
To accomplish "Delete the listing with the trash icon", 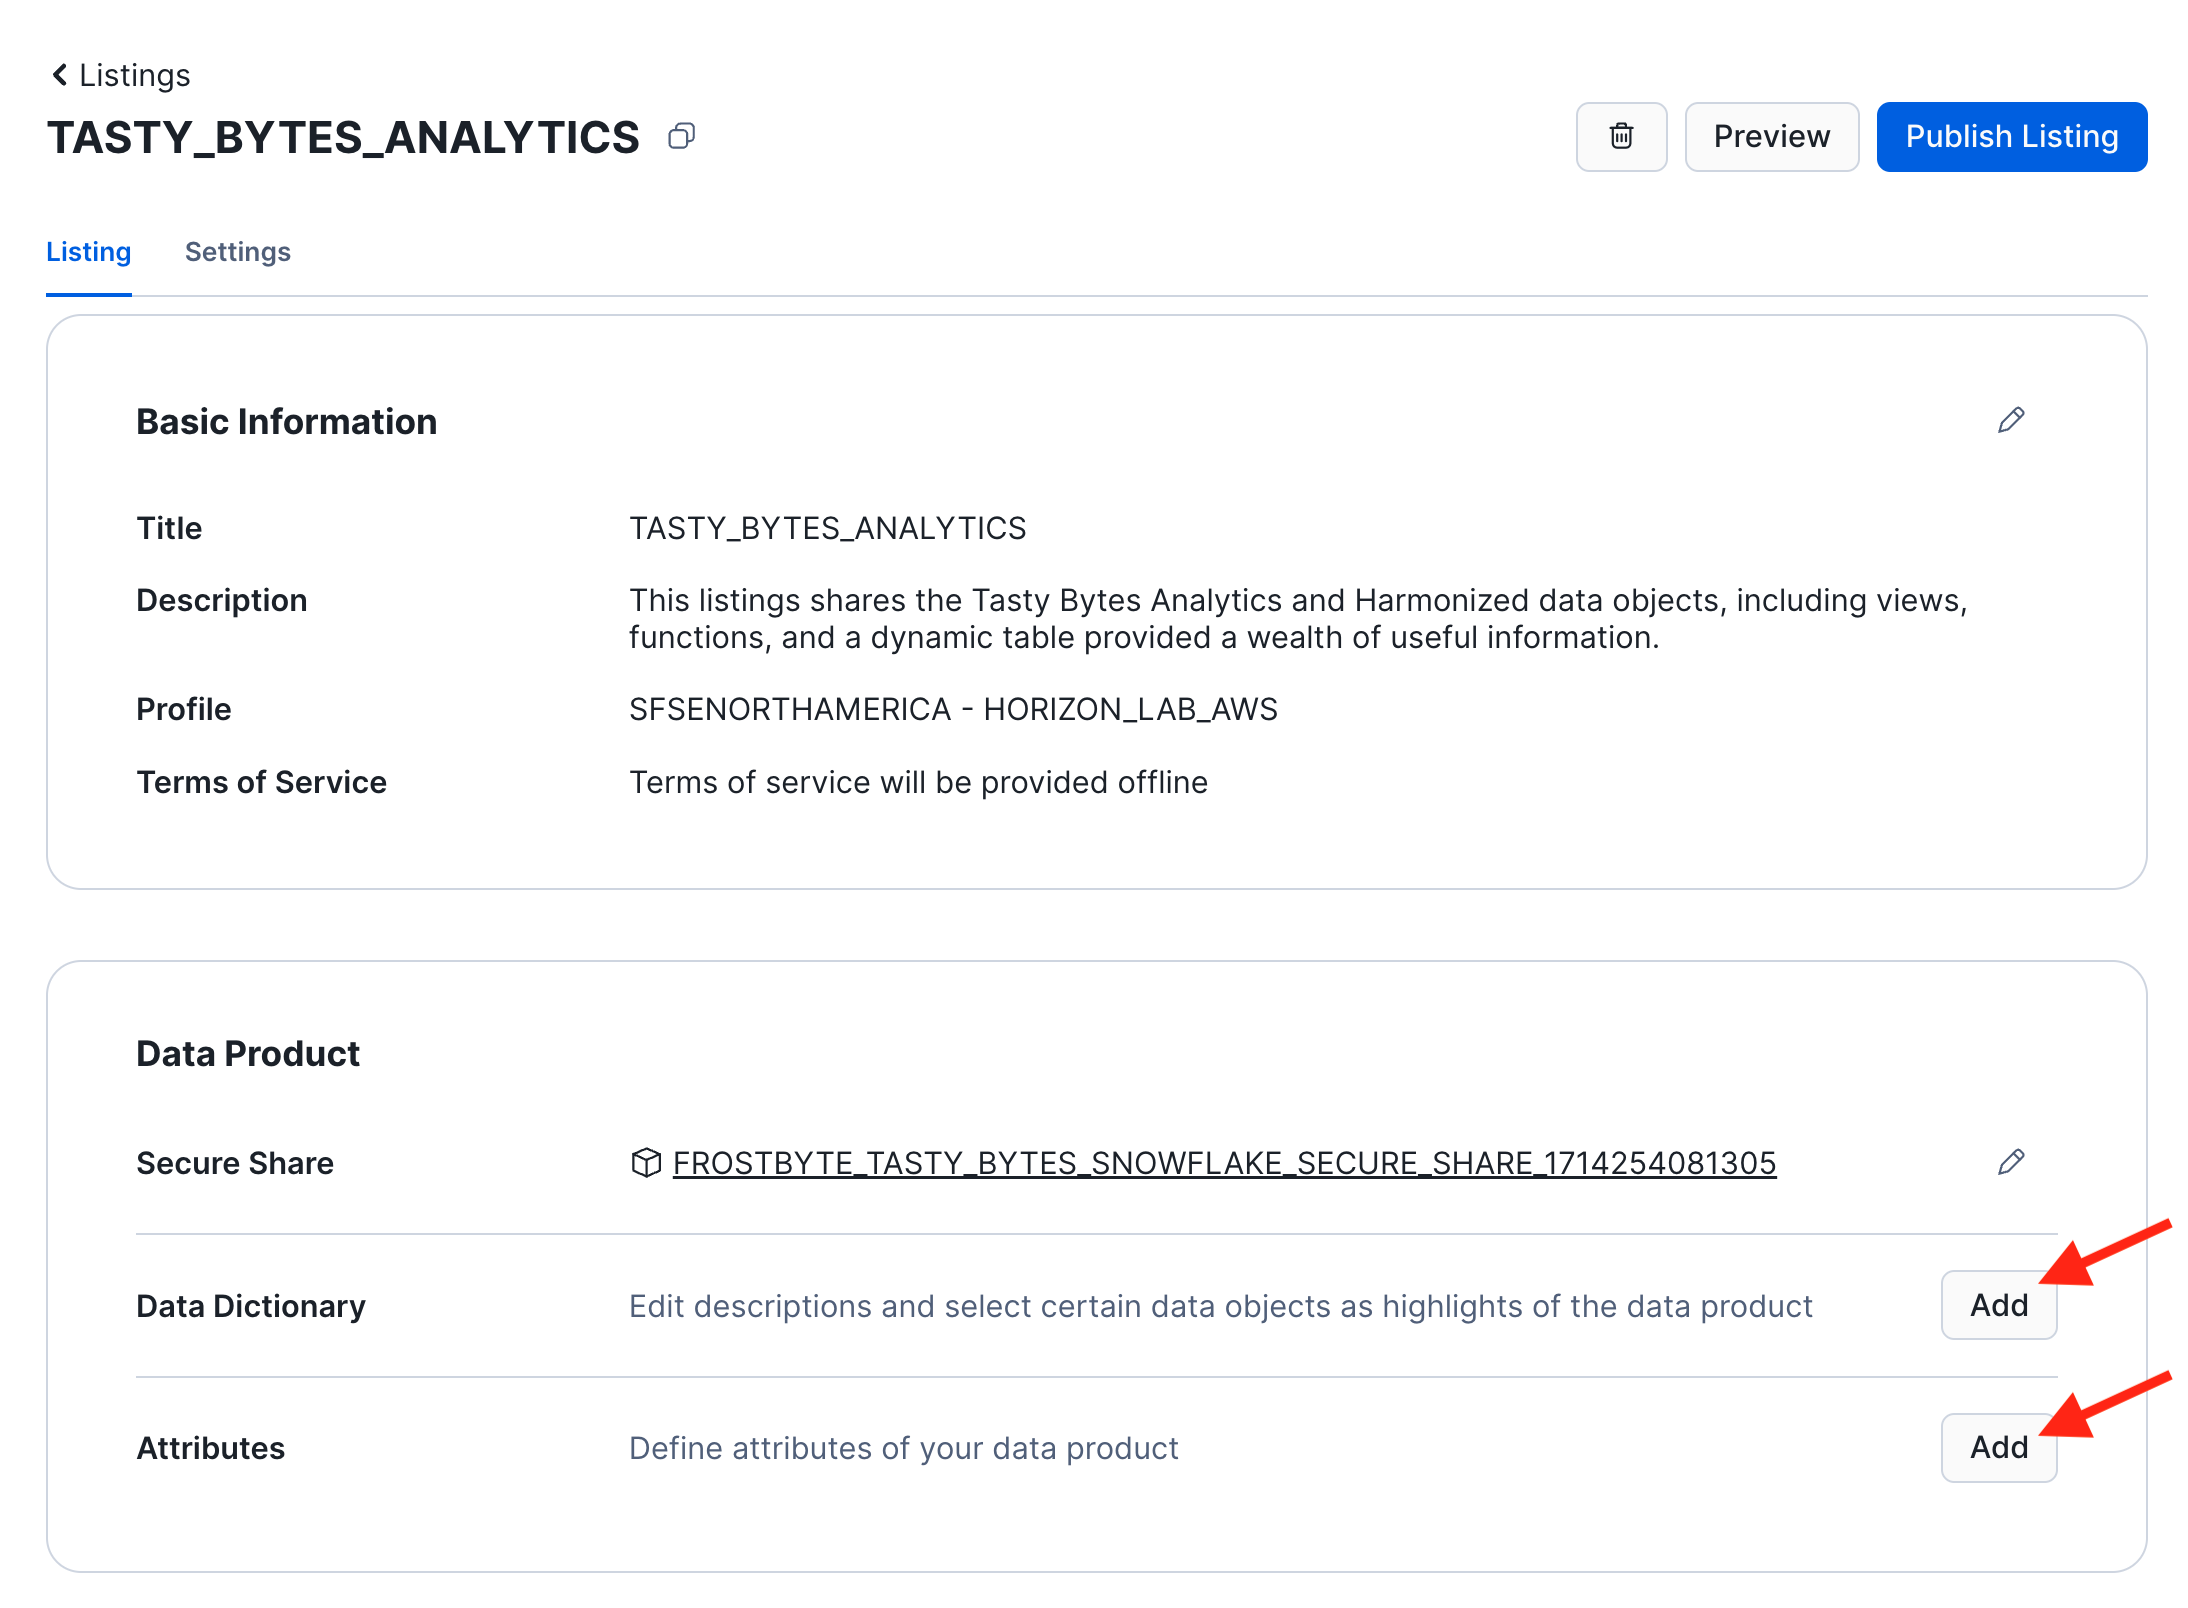I will point(1621,136).
